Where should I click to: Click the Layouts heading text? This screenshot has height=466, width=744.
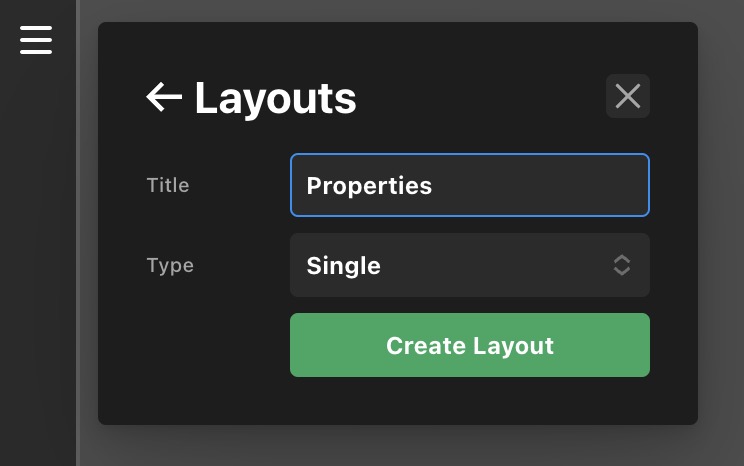(x=275, y=98)
